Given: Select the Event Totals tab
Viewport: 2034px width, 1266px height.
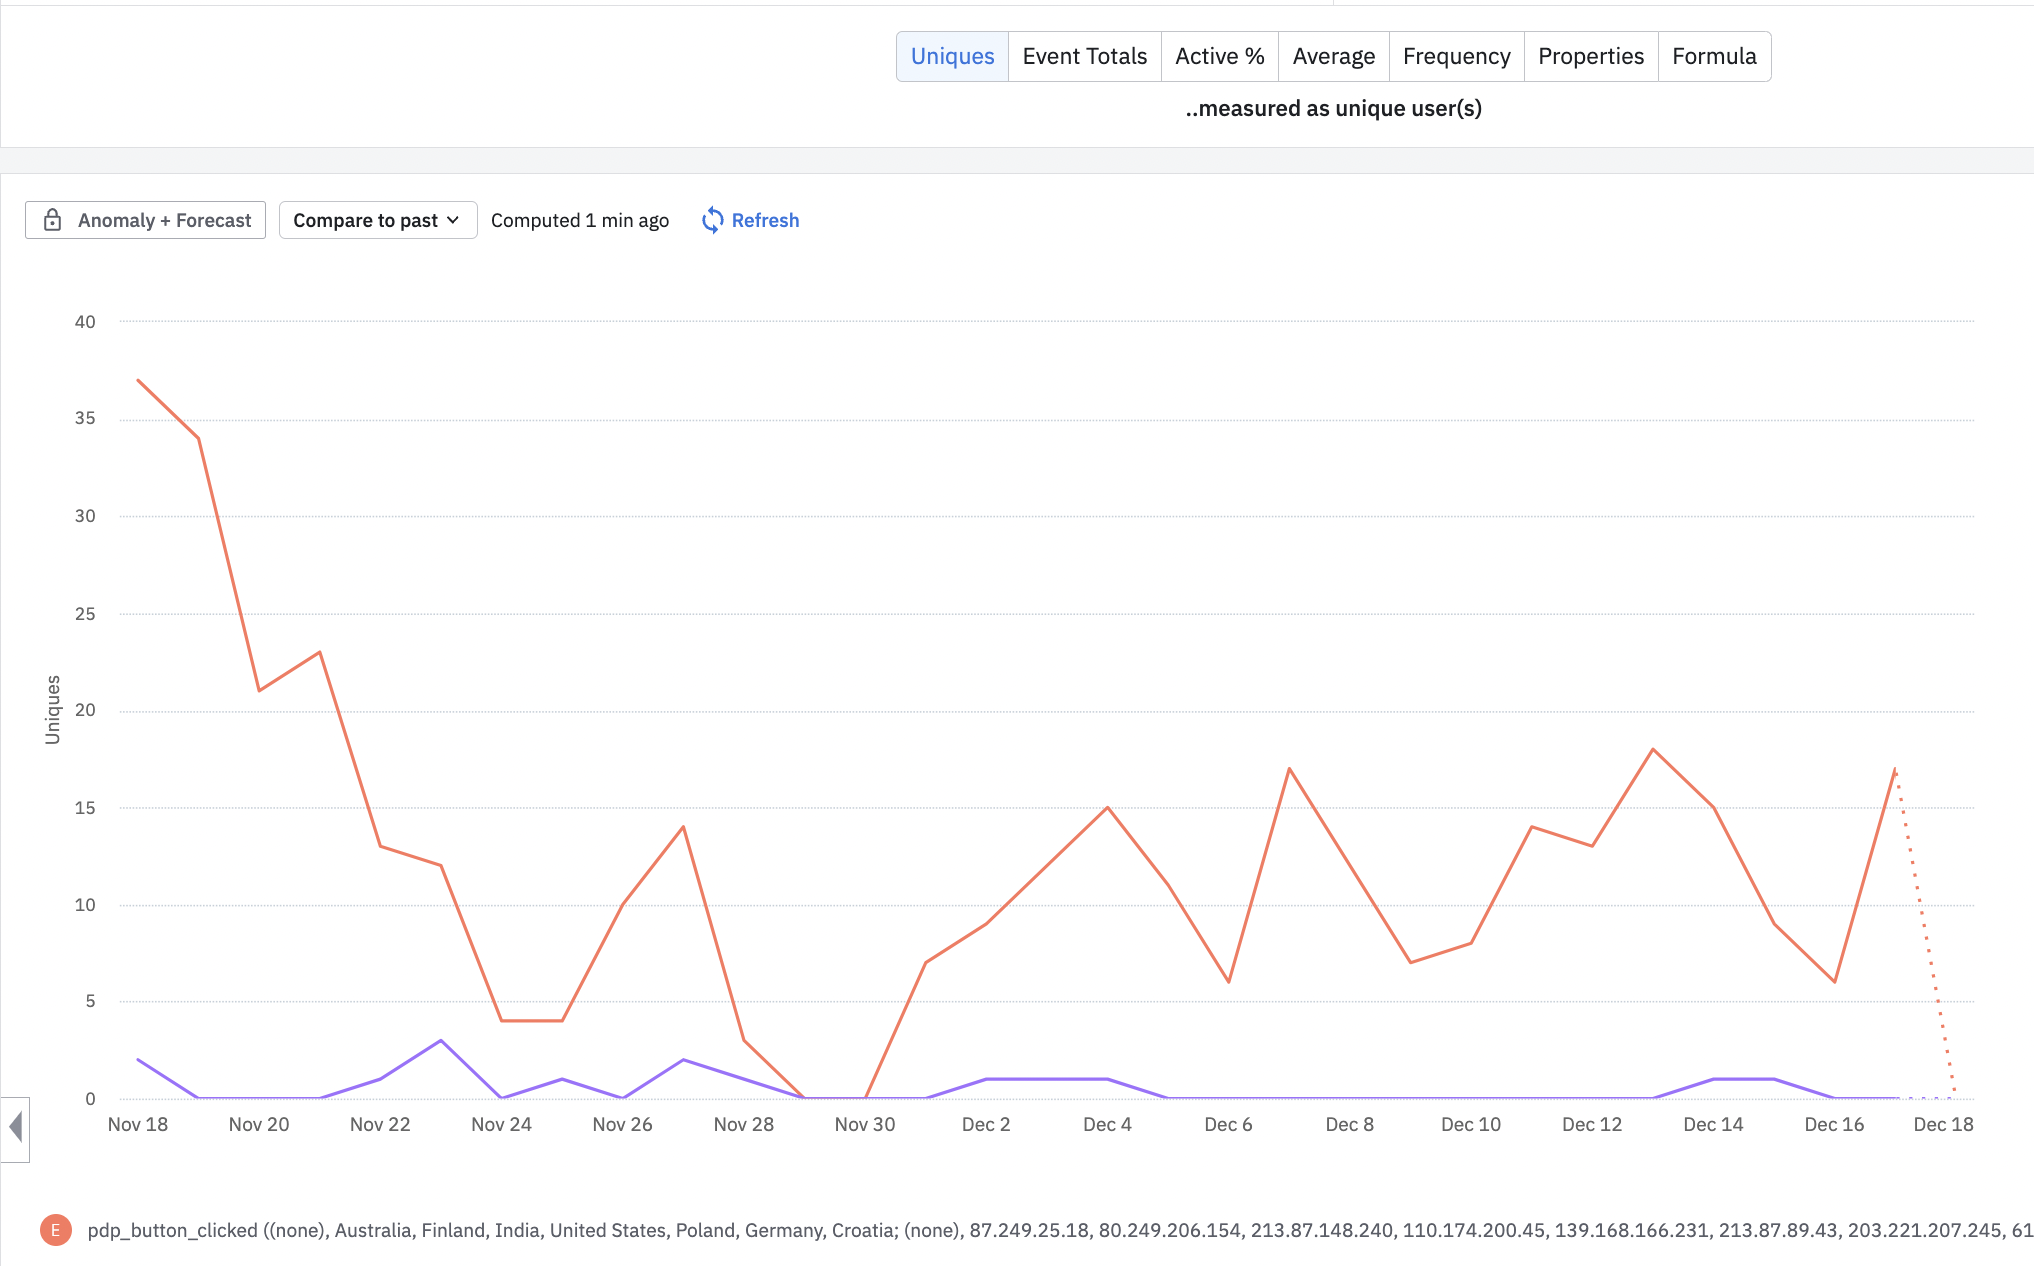Looking at the screenshot, I should point(1084,56).
